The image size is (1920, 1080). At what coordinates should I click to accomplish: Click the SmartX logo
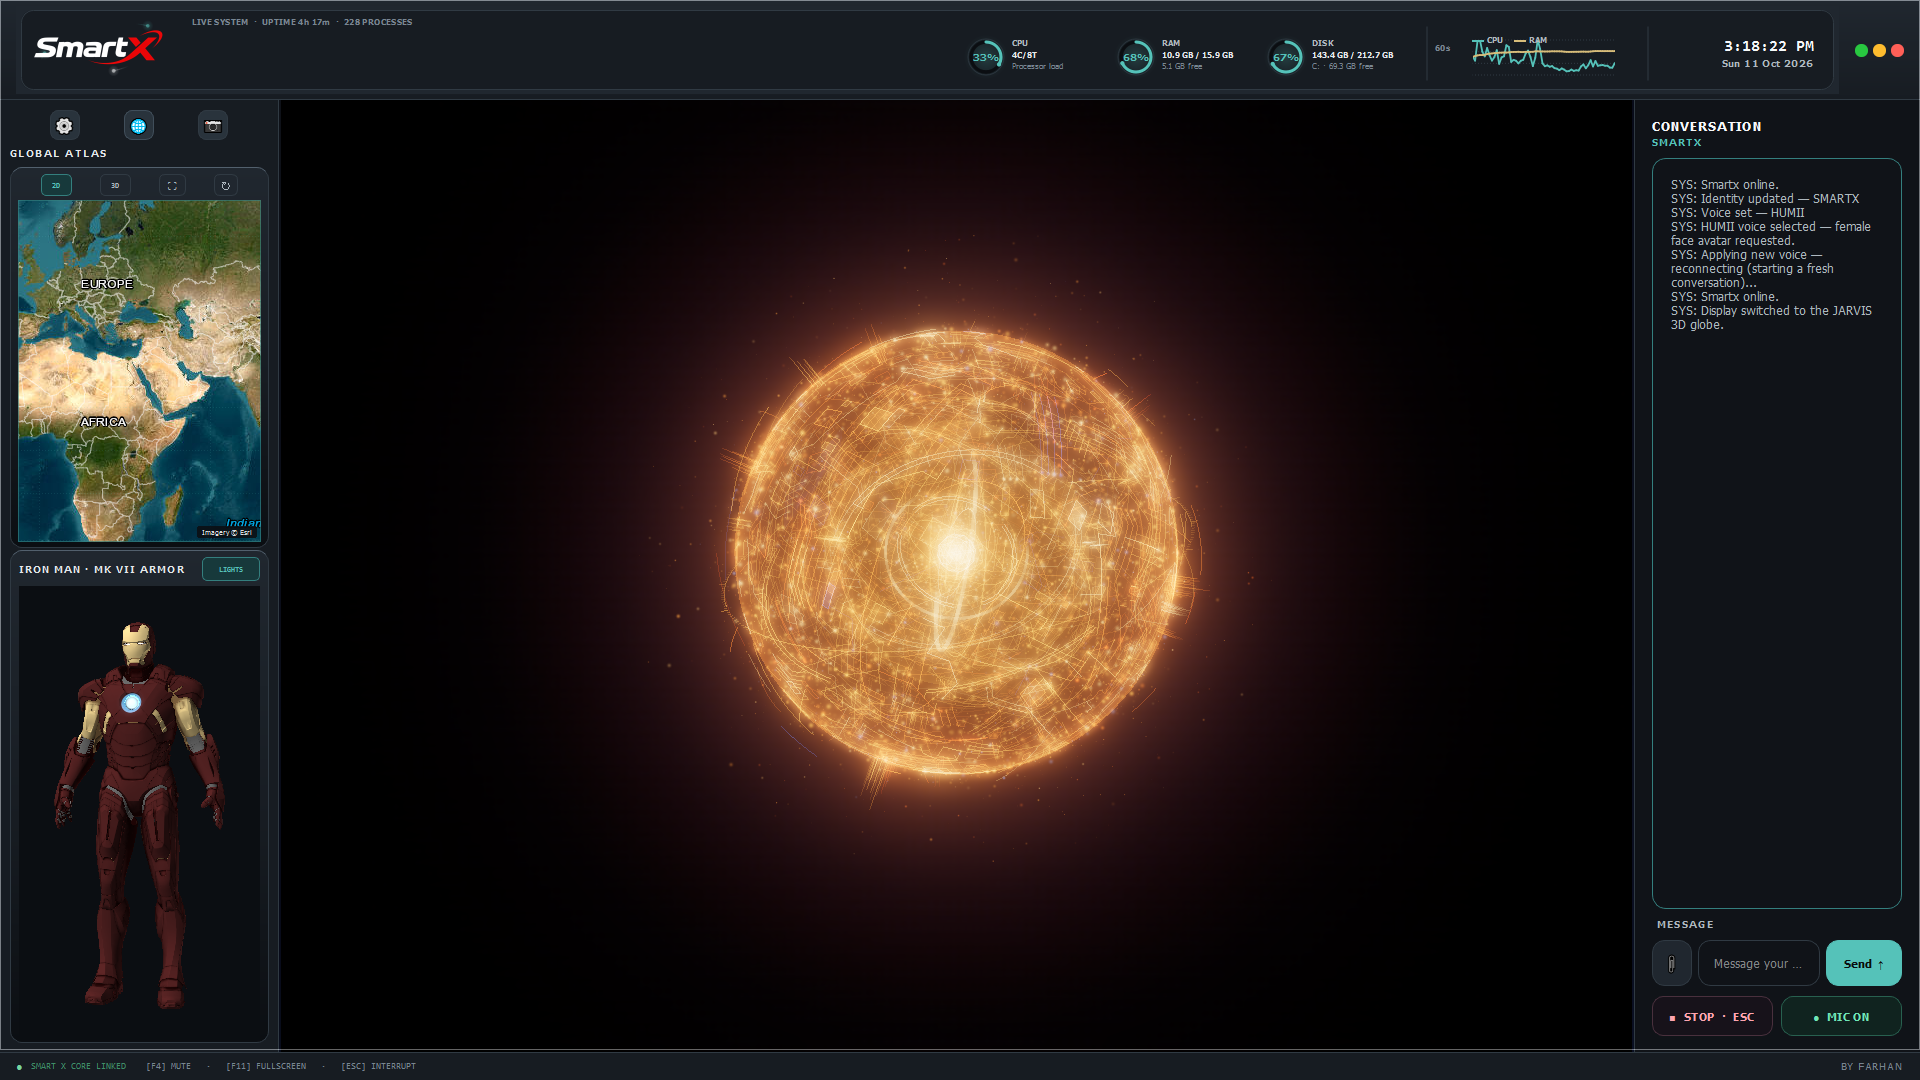[98, 47]
